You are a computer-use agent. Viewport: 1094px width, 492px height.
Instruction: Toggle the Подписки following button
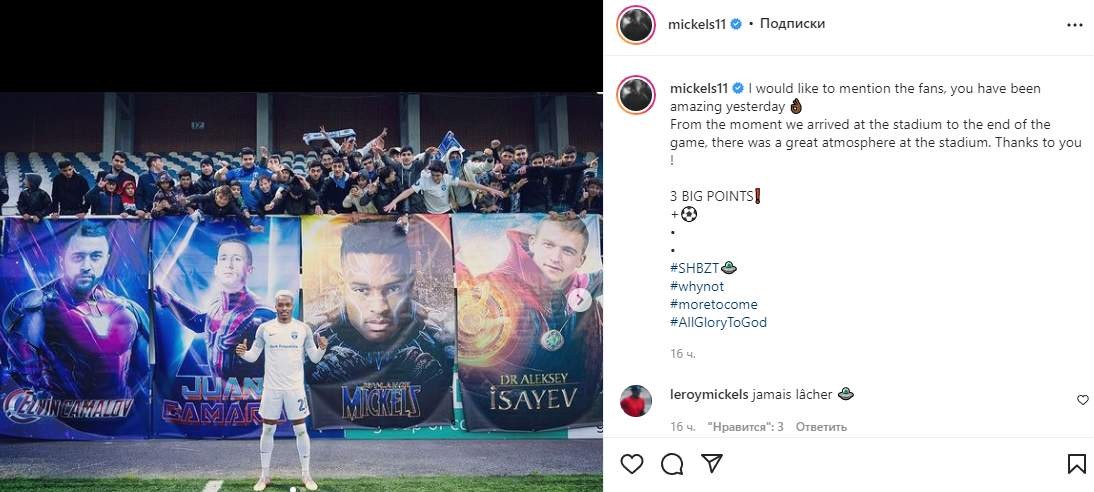pos(792,24)
